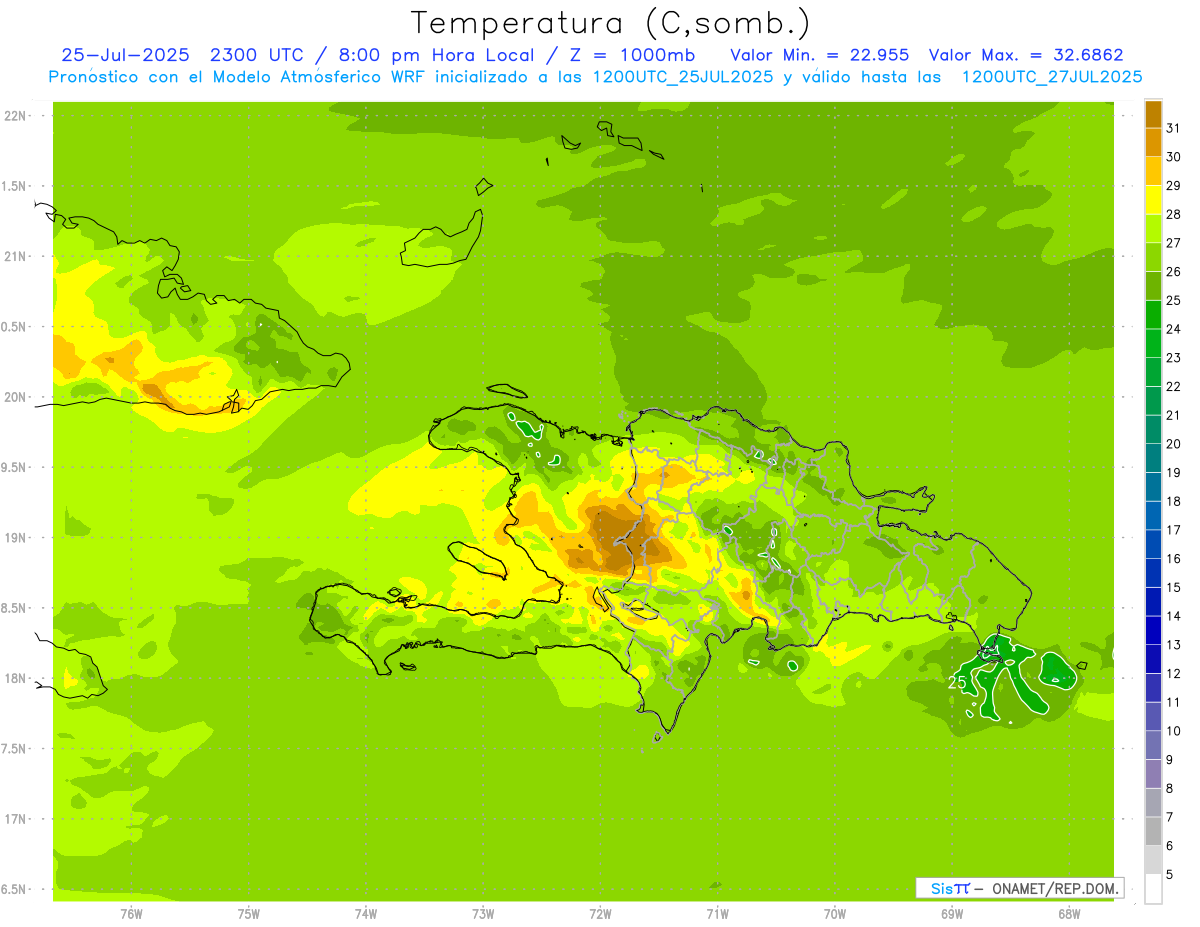Click '8:00 pm Hora Local' text
Screen dimensions: 1200x927
pyautogui.click(x=438, y=55)
